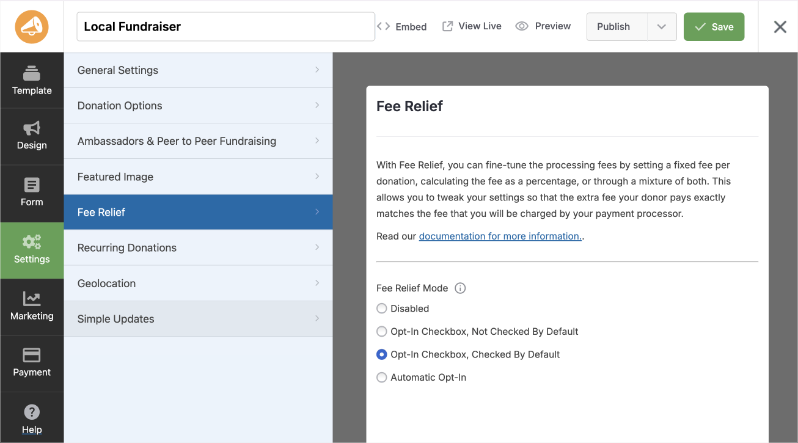
Task: Expand the Fee Relief chevron
Action: pos(317,211)
